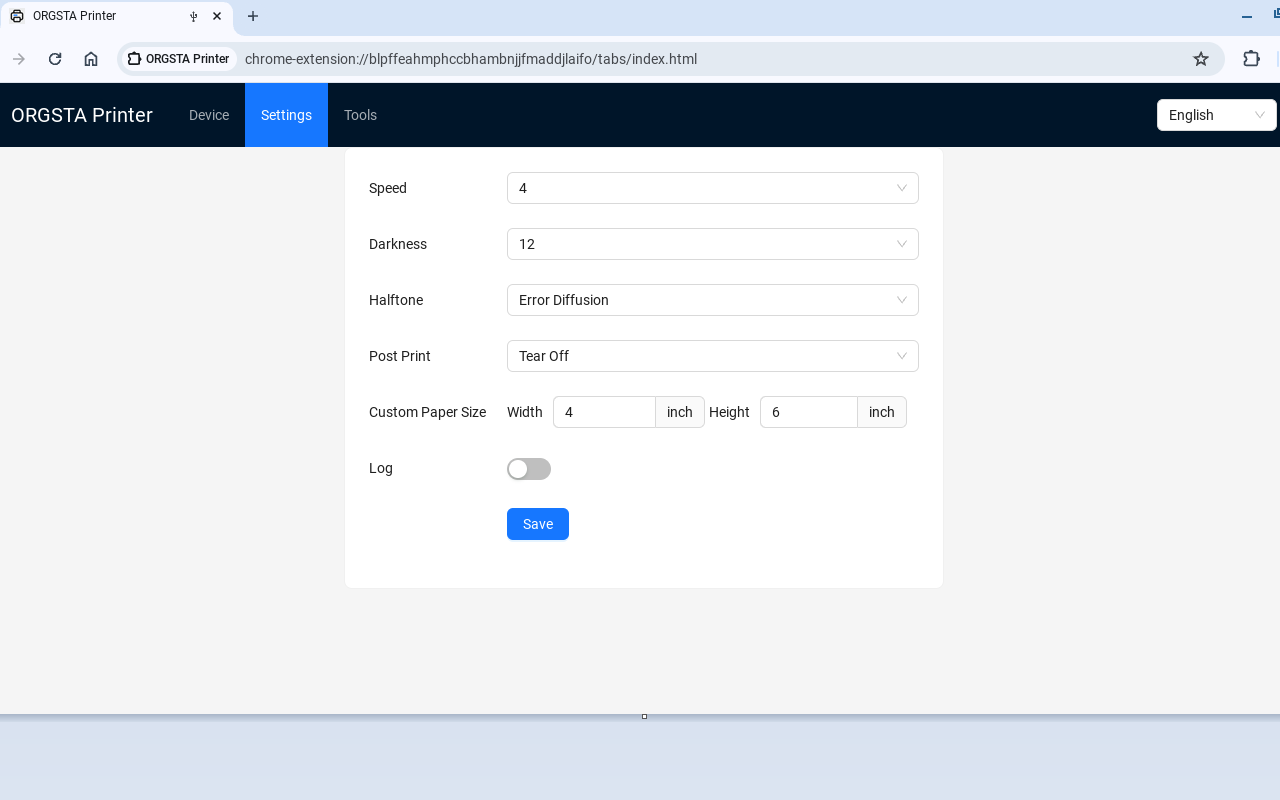
Task: Click the forward navigation arrow
Action: 19,59
